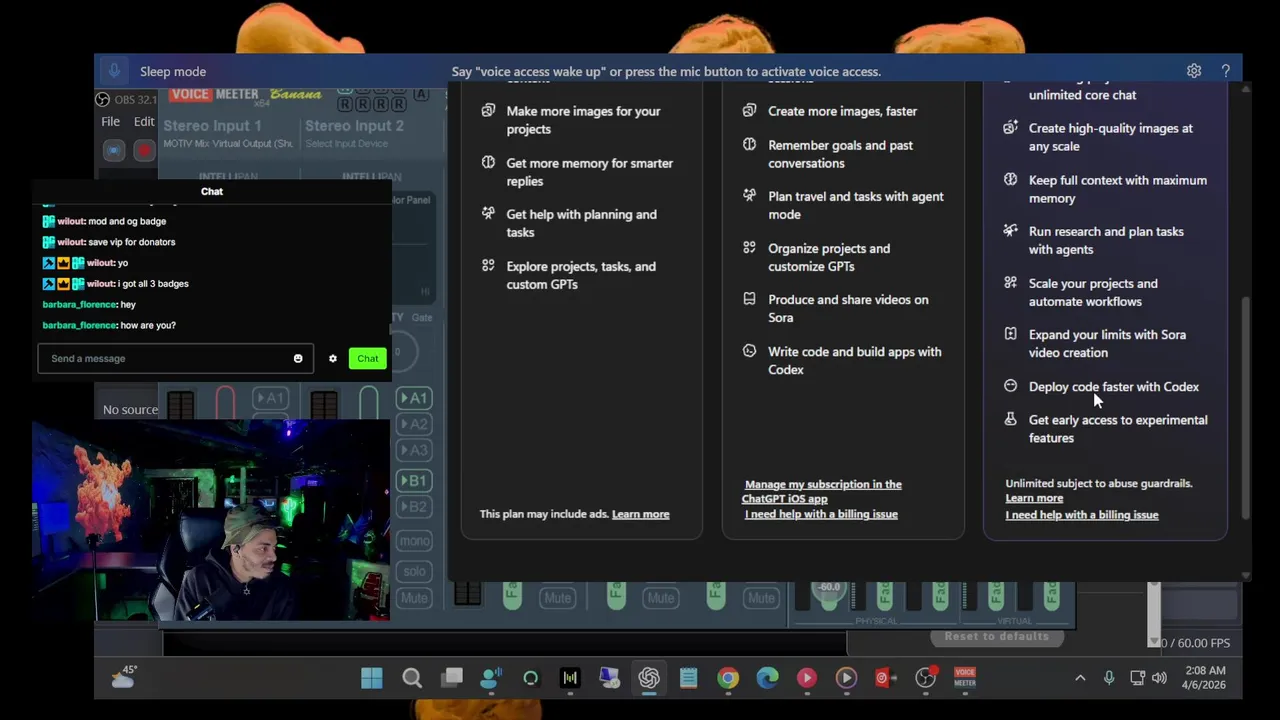Open Google Chrome from the taskbar
Screen dimensions: 1280x720
728,678
